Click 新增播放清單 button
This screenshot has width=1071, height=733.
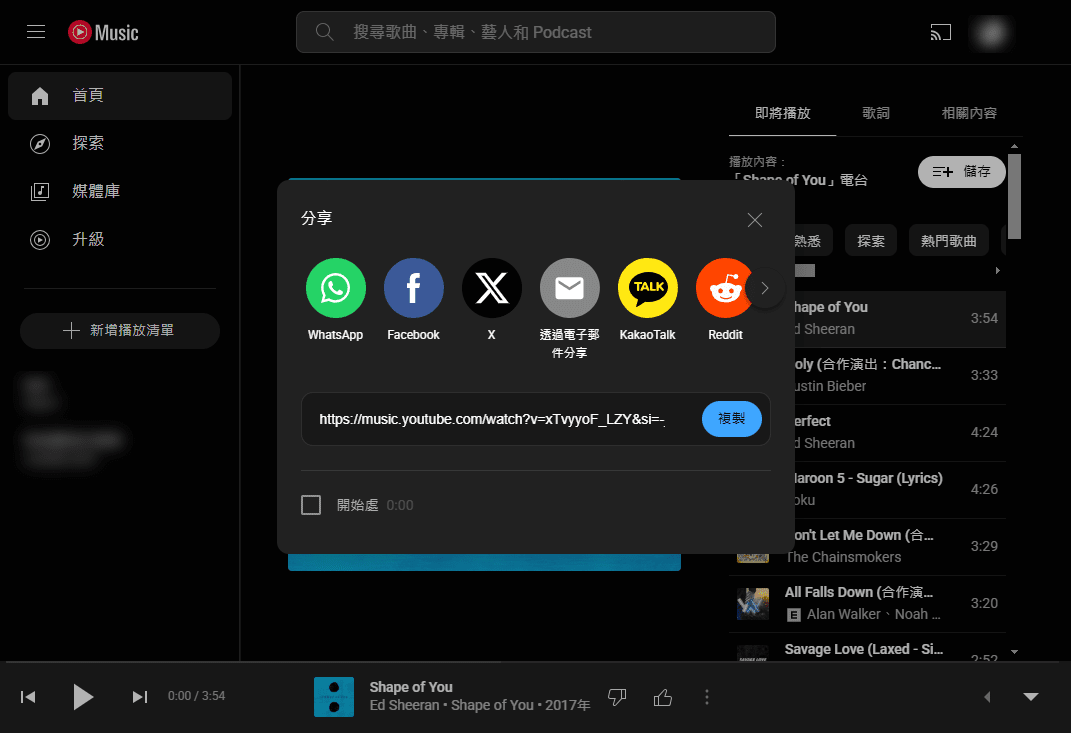[120, 331]
